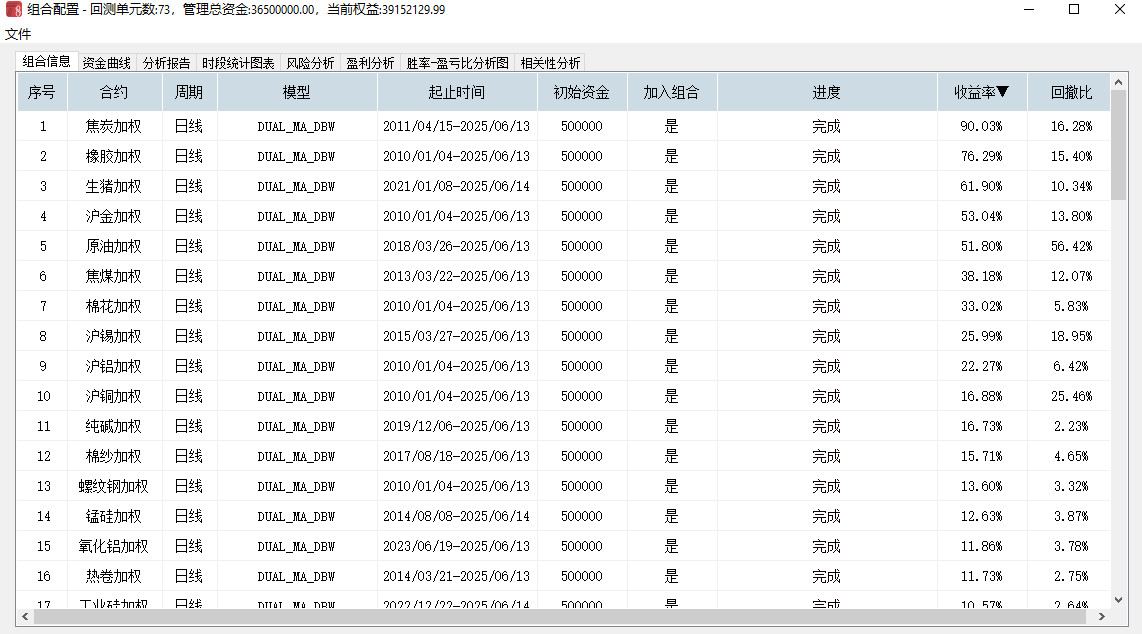The image size is (1142, 634).
Task: Switch to the 资金曲线 tab
Action: (x=106, y=63)
